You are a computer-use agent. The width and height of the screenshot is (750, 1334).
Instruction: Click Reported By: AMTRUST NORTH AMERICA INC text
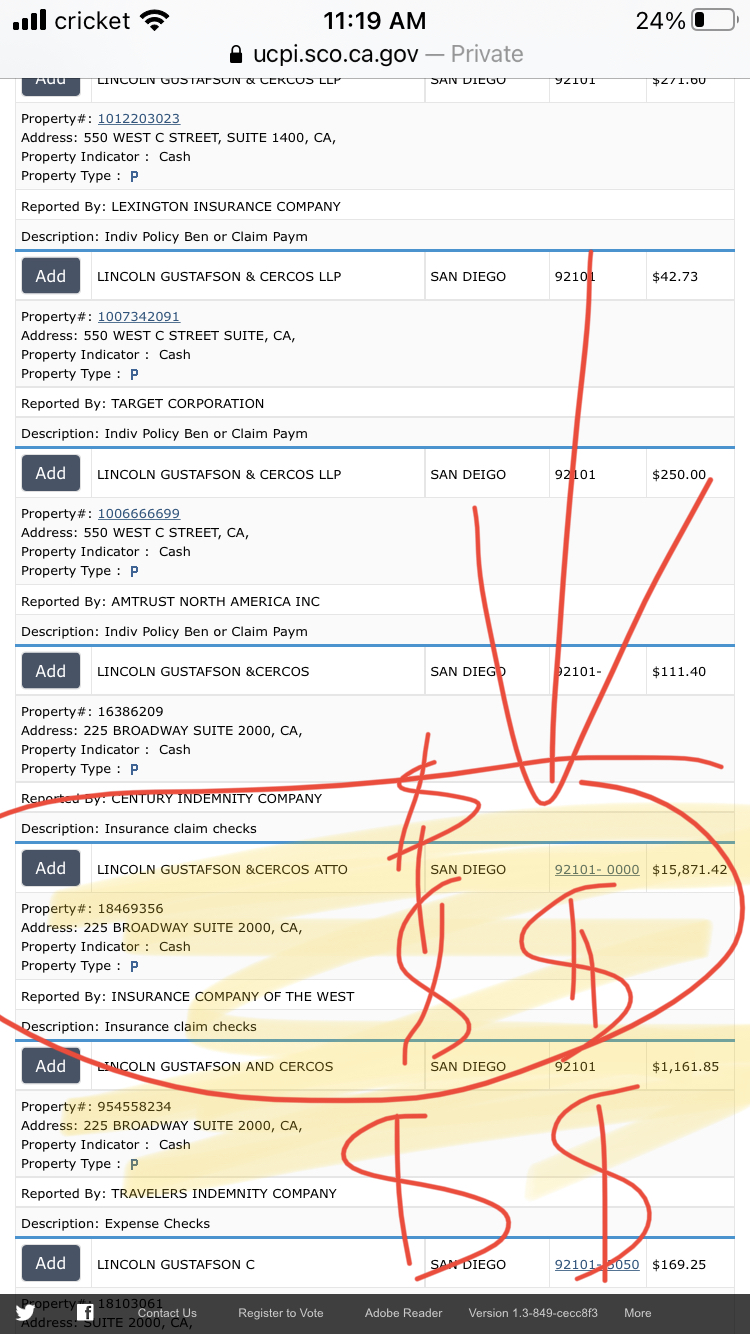(171, 602)
